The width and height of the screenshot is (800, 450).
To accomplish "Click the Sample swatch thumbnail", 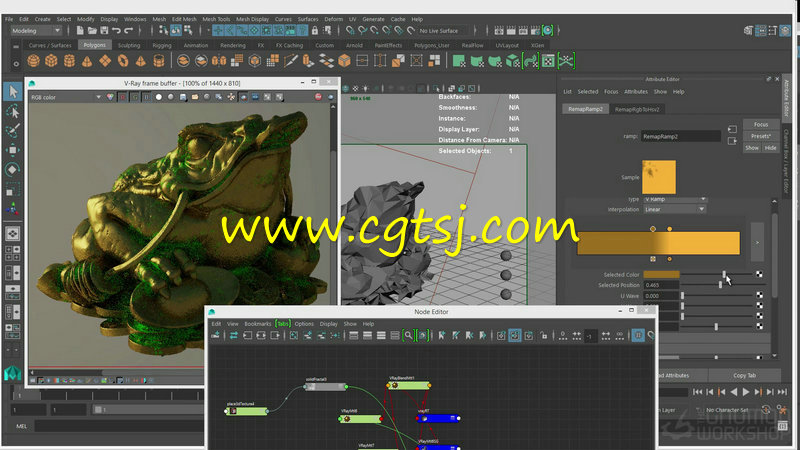I will 659,177.
